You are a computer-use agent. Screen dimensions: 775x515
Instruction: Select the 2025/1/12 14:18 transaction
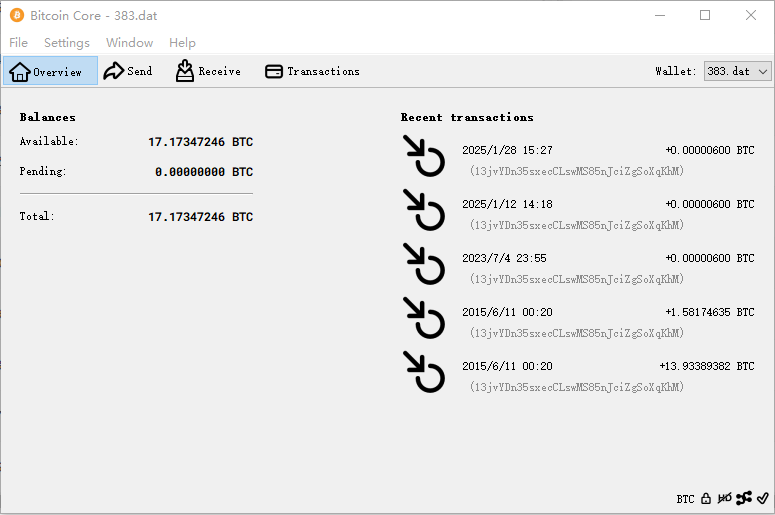pos(578,214)
